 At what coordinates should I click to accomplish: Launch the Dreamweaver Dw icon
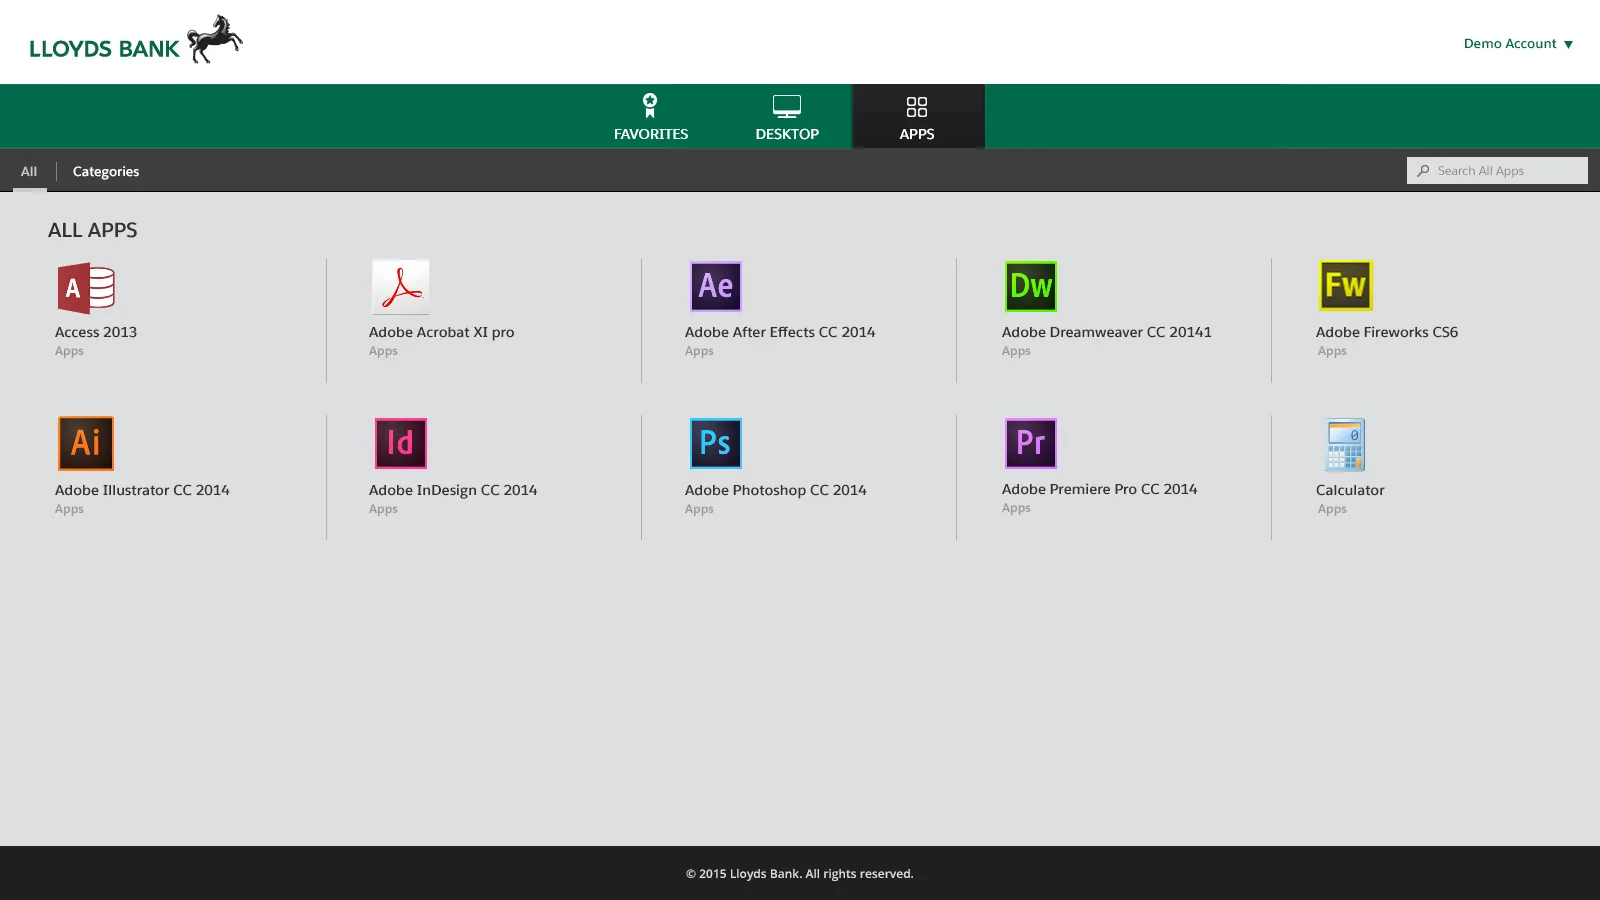point(1031,286)
